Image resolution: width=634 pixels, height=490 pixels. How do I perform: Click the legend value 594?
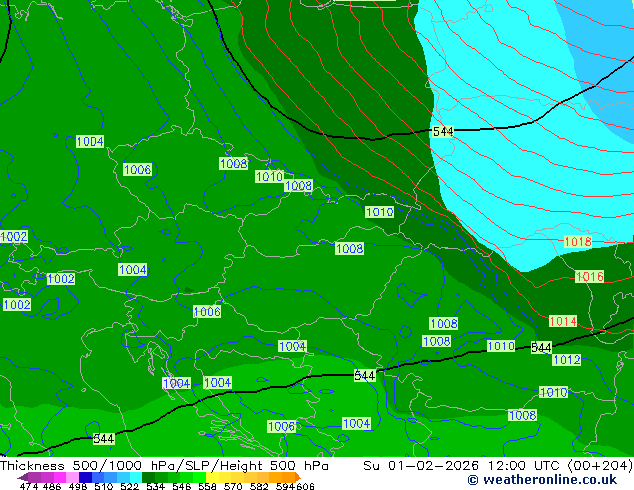(285, 486)
